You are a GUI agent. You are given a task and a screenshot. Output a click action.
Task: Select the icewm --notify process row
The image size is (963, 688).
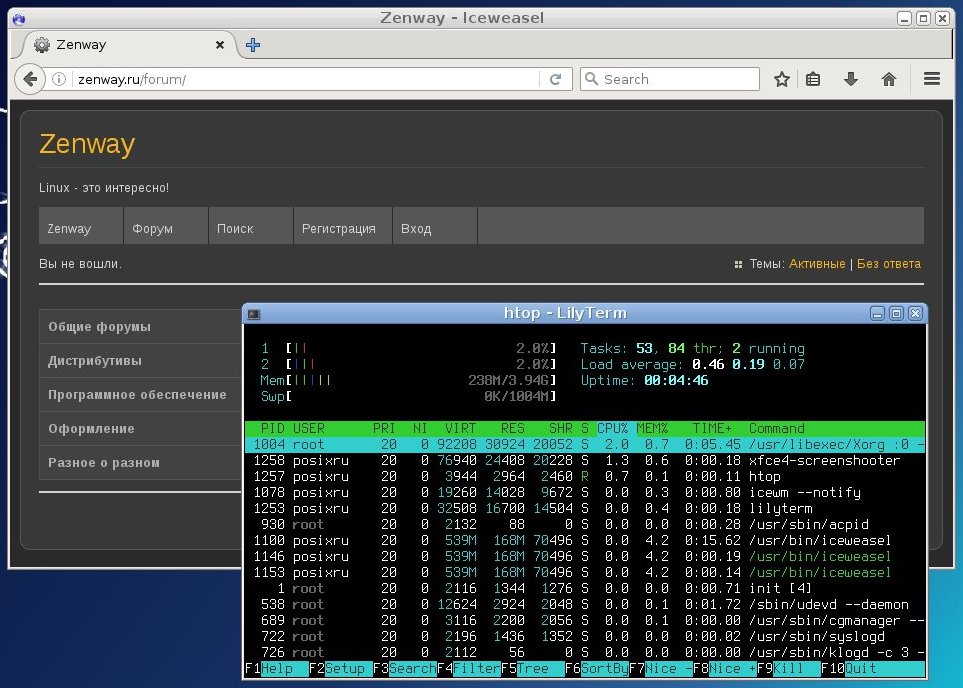(585, 492)
